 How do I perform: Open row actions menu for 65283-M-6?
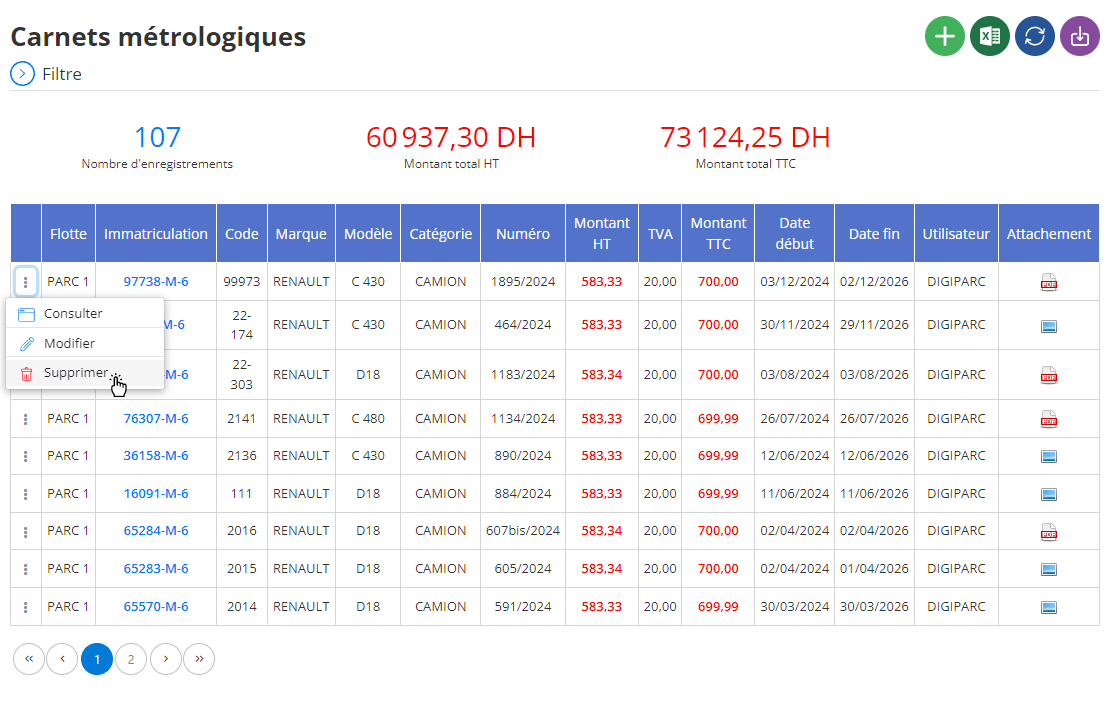25,569
